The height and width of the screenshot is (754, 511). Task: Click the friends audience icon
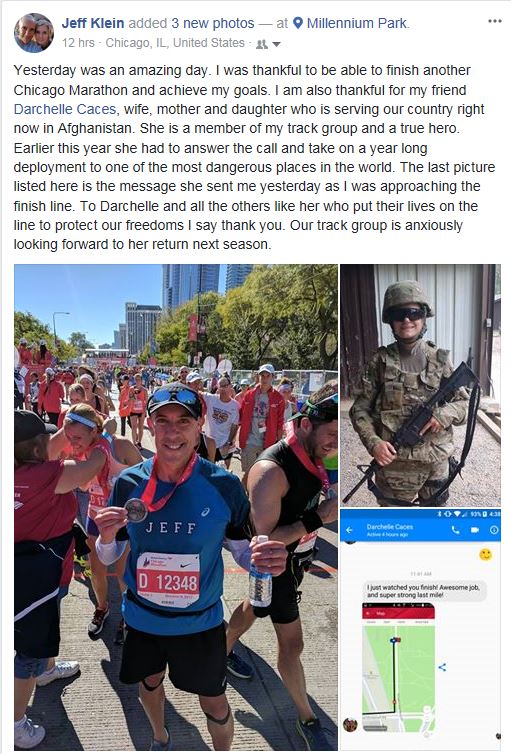pyautogui.click(x=262, y=44)
